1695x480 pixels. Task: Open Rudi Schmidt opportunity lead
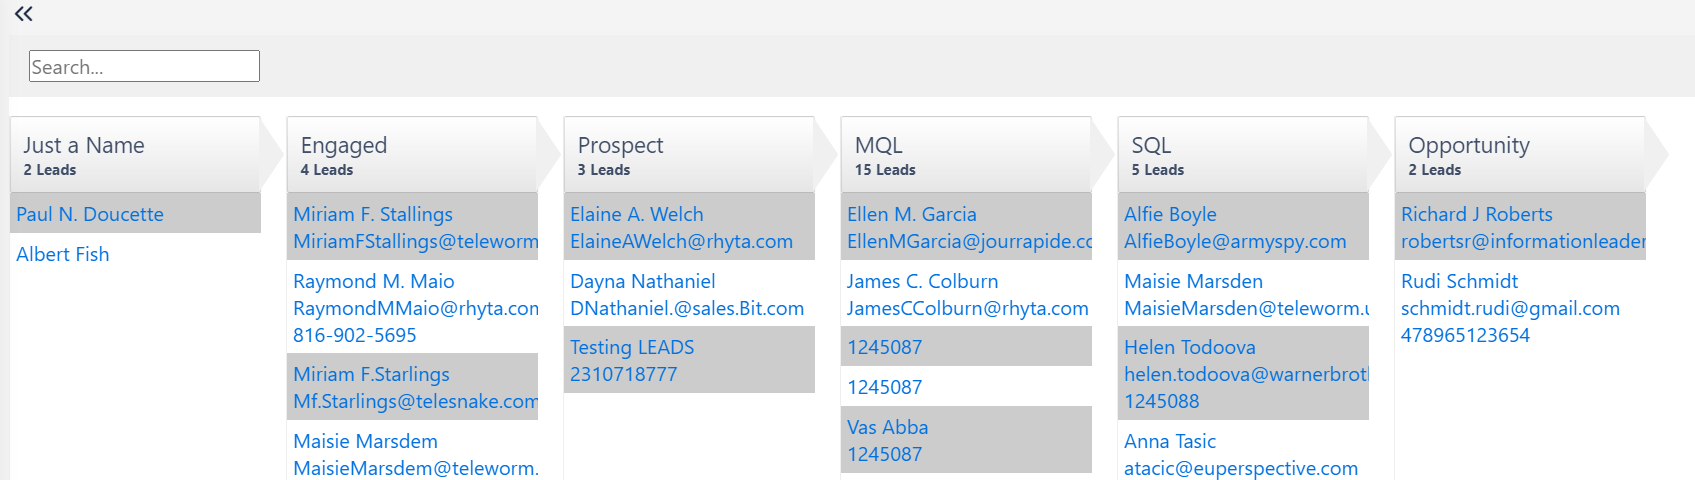1460,281
